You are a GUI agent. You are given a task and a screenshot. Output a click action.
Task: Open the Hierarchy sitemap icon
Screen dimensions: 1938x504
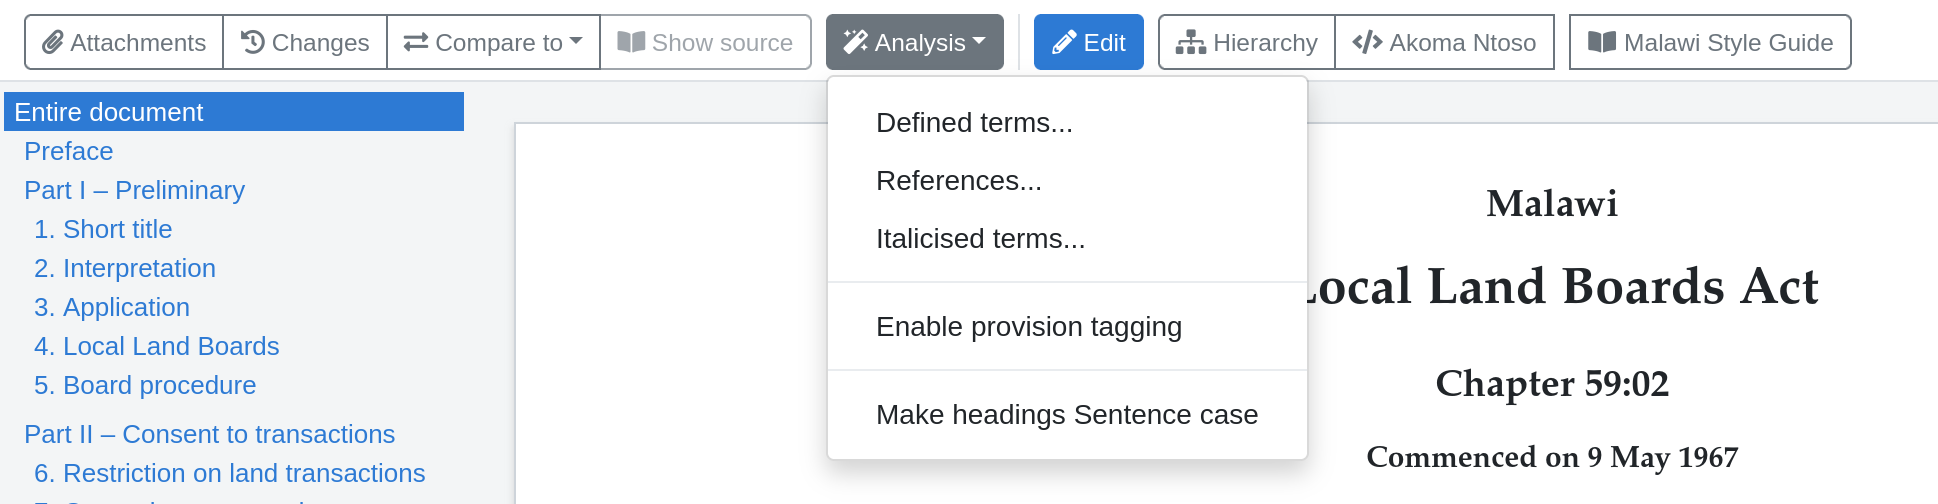tap(1190, 43)
